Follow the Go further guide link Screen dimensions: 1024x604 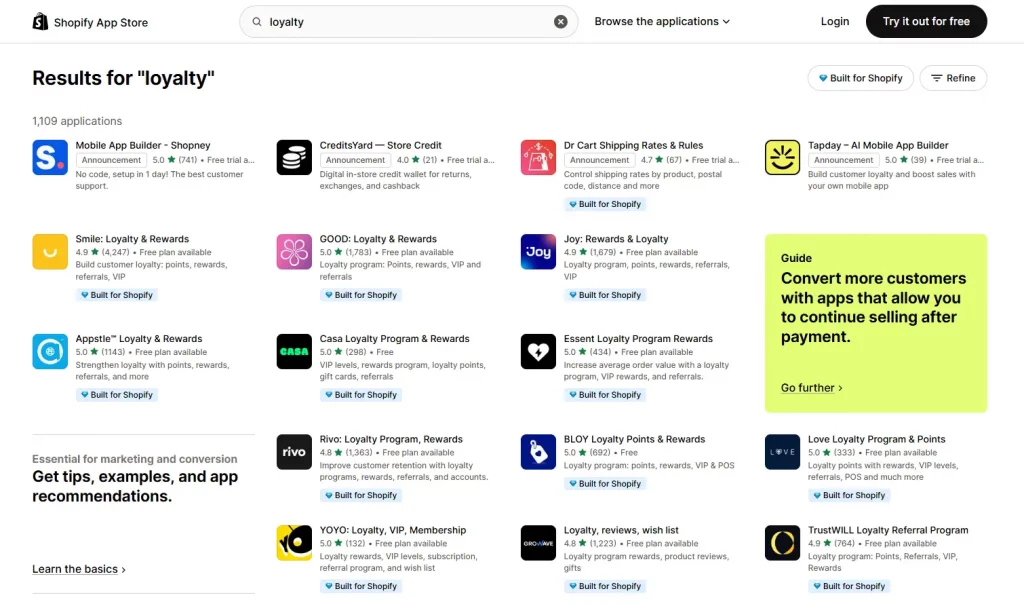pos(811,388)
